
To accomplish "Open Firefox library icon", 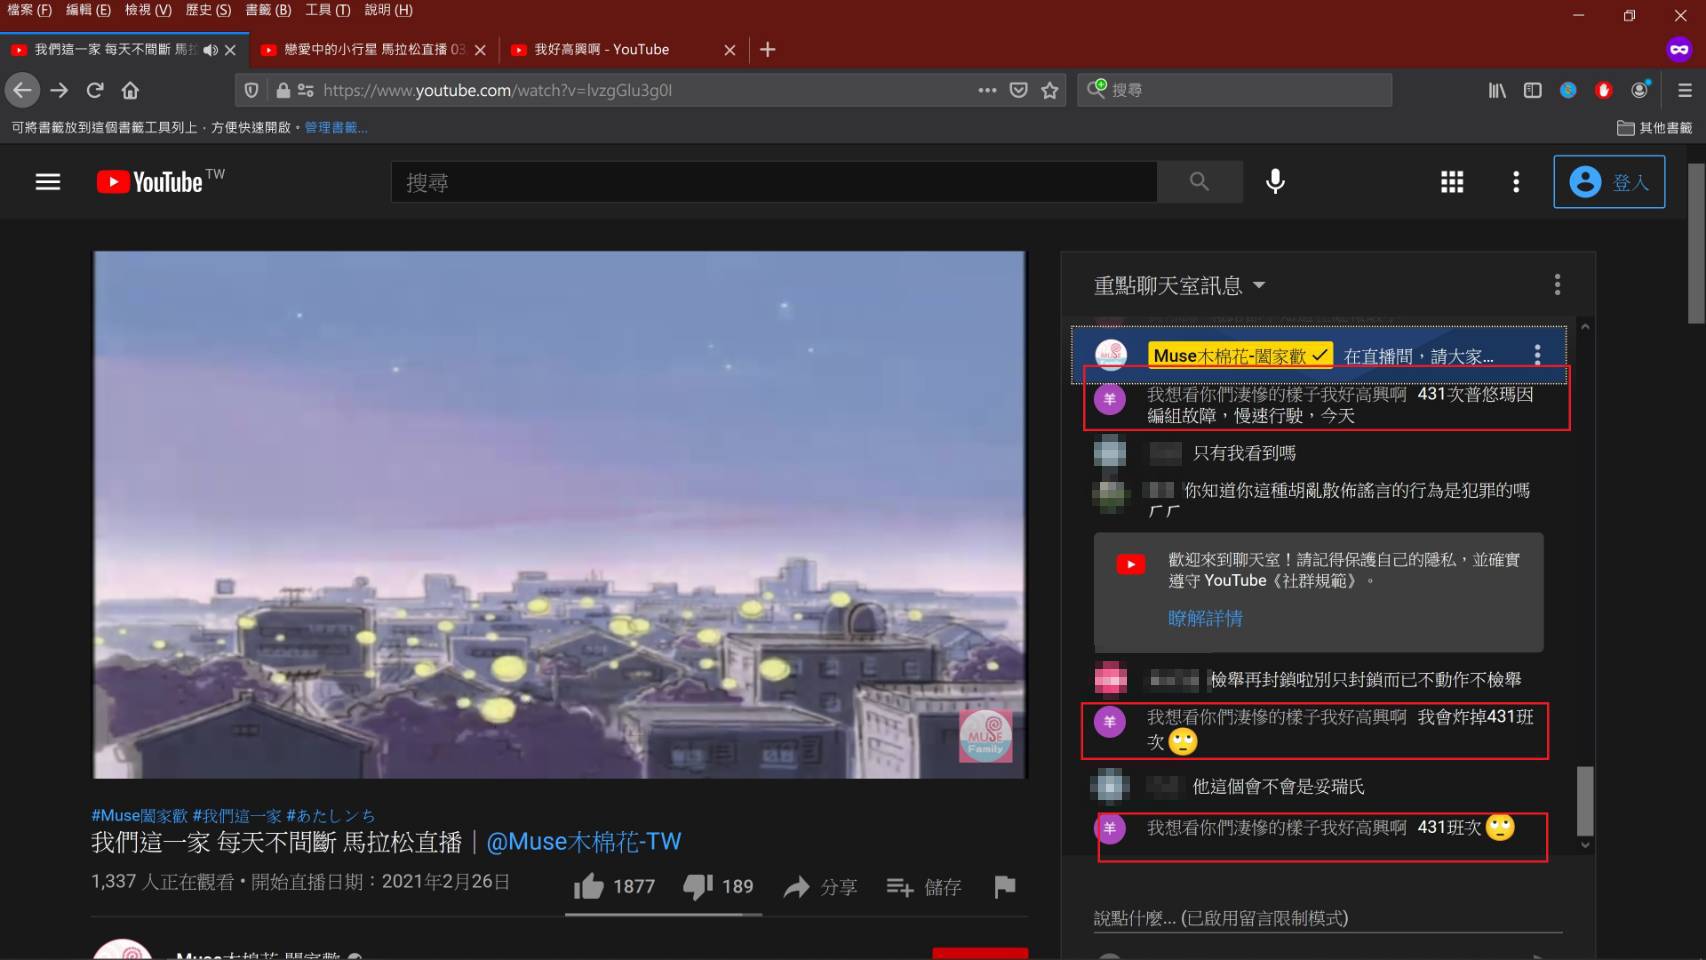I will 1497,90.
